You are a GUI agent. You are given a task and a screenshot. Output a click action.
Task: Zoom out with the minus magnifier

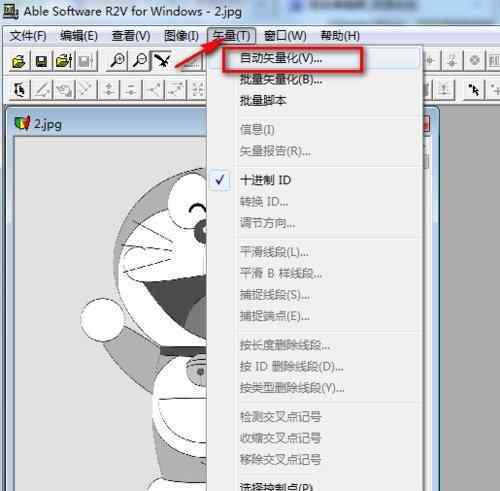point(140,61)
